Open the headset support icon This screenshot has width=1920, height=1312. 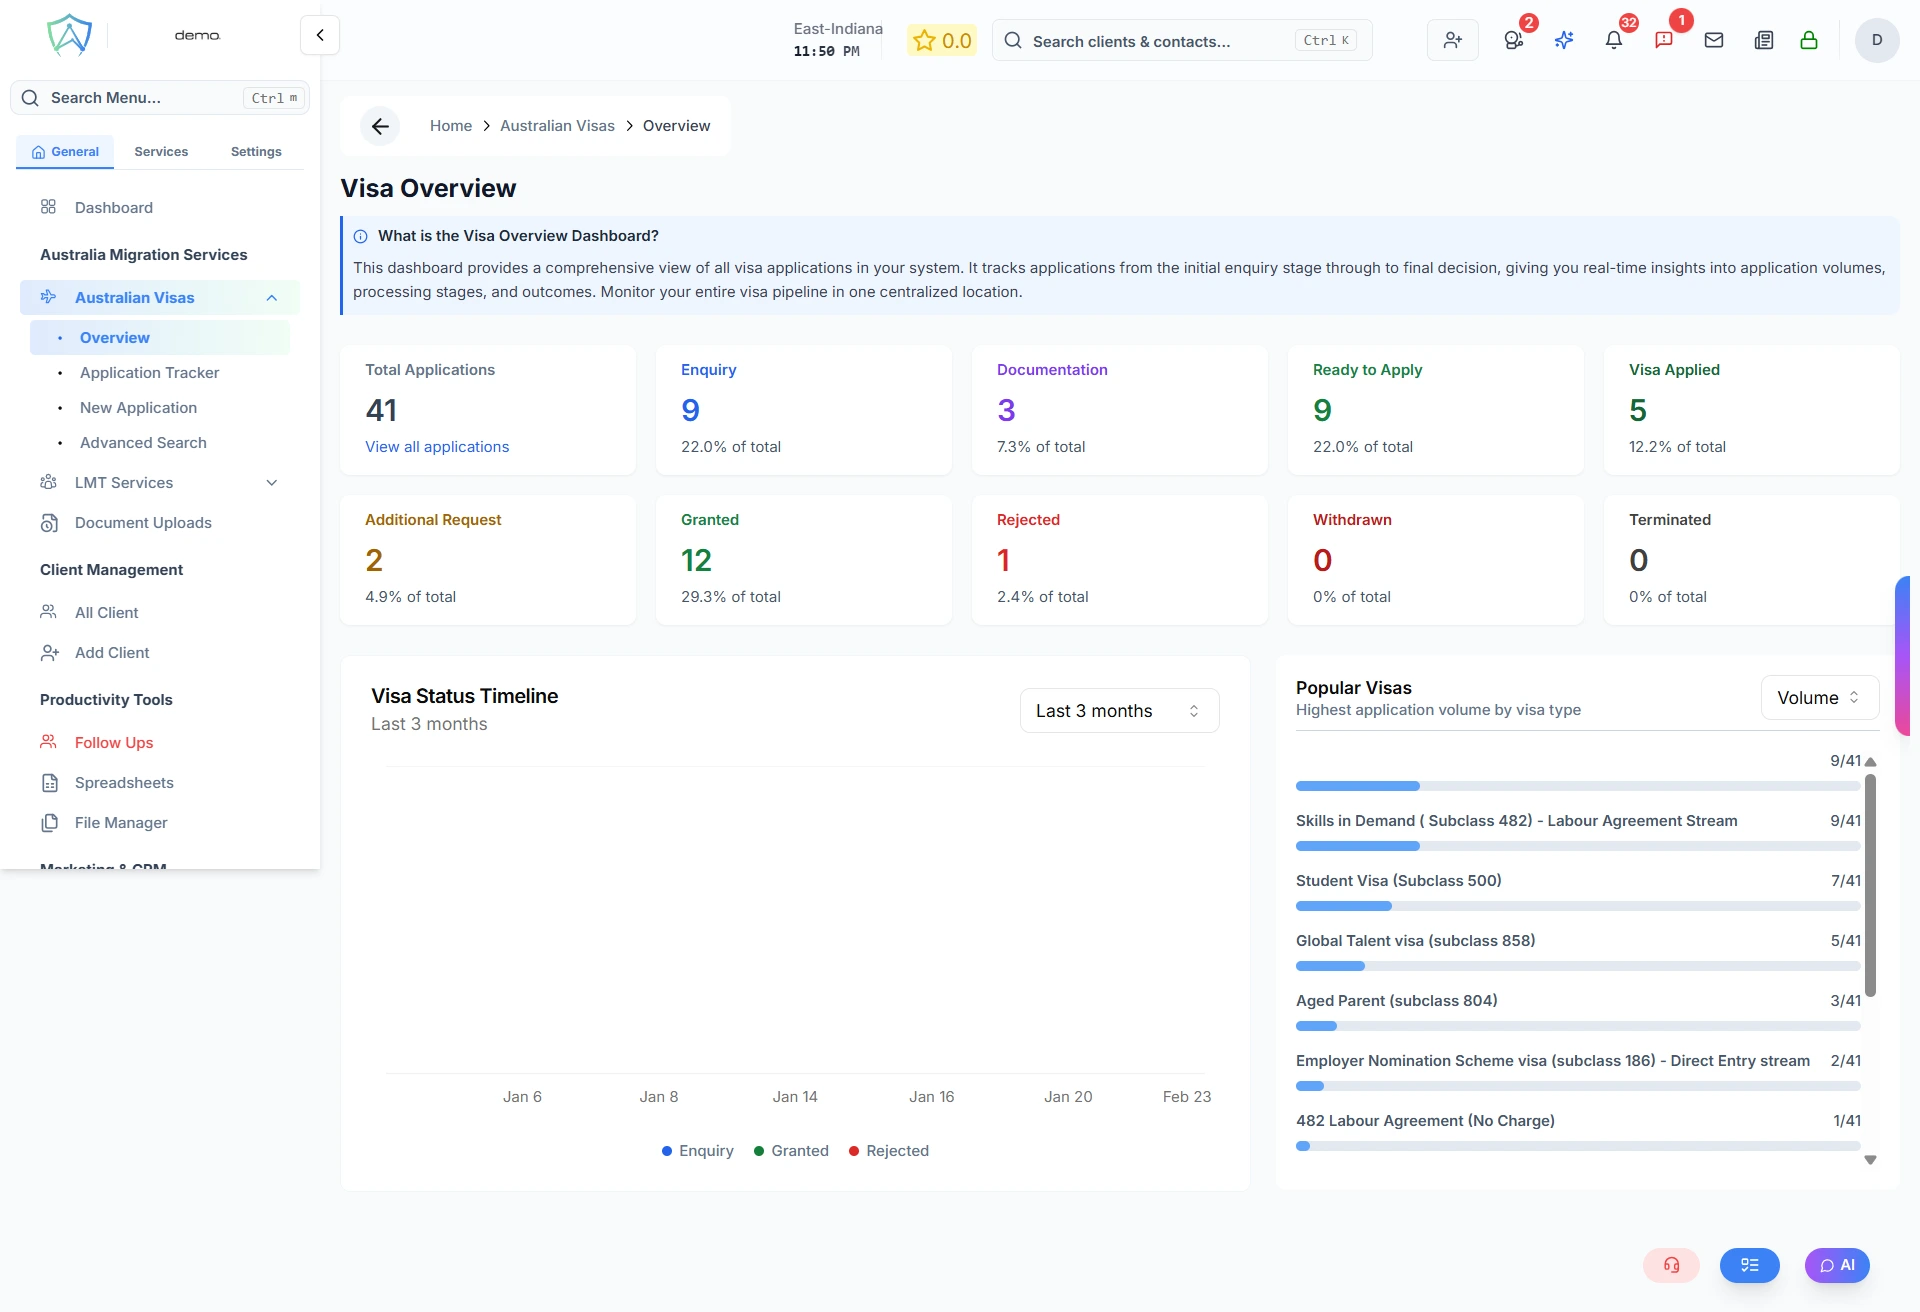click(1670, 1265)
